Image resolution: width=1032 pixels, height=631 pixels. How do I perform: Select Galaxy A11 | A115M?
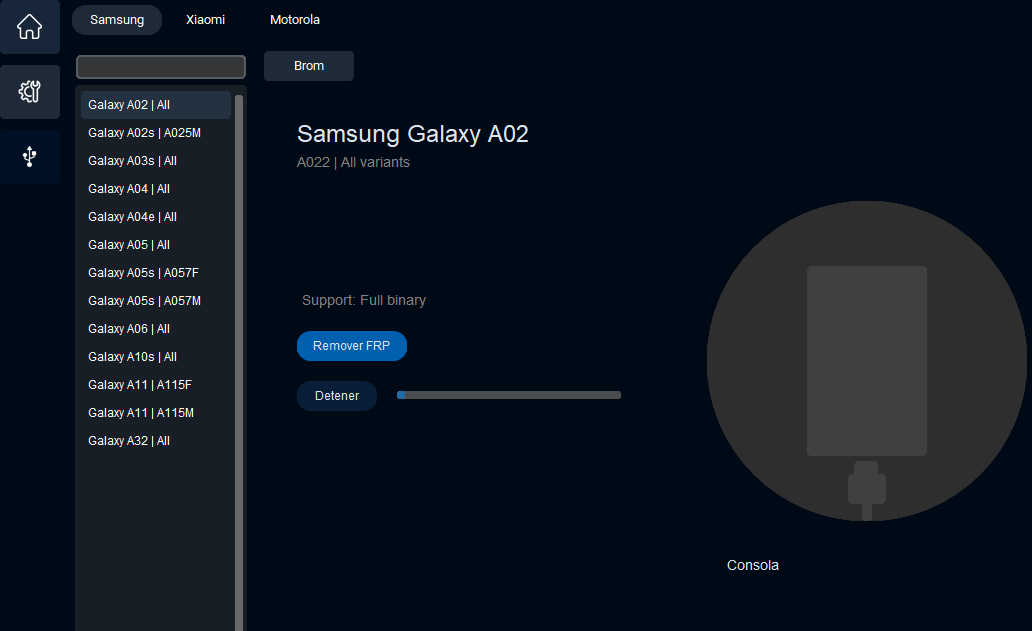click(x=156, y=413)
